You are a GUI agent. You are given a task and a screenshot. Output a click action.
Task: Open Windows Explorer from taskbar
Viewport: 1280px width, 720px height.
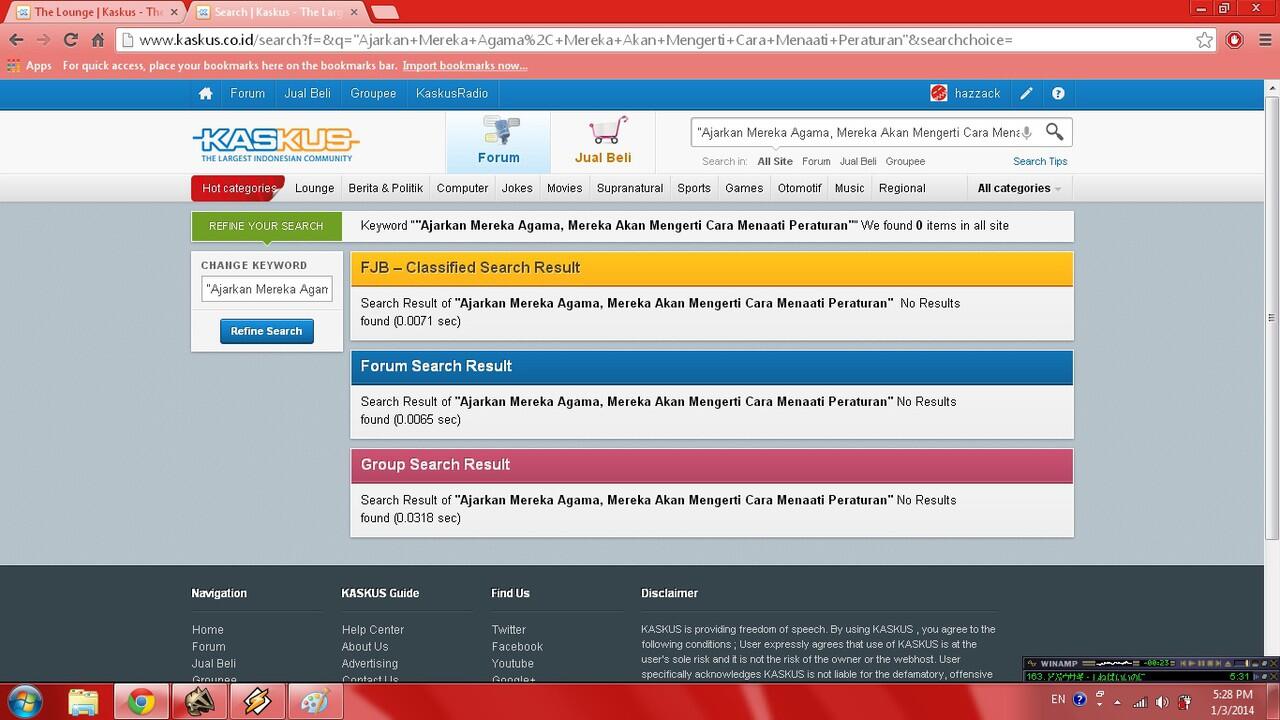[84, 701]
